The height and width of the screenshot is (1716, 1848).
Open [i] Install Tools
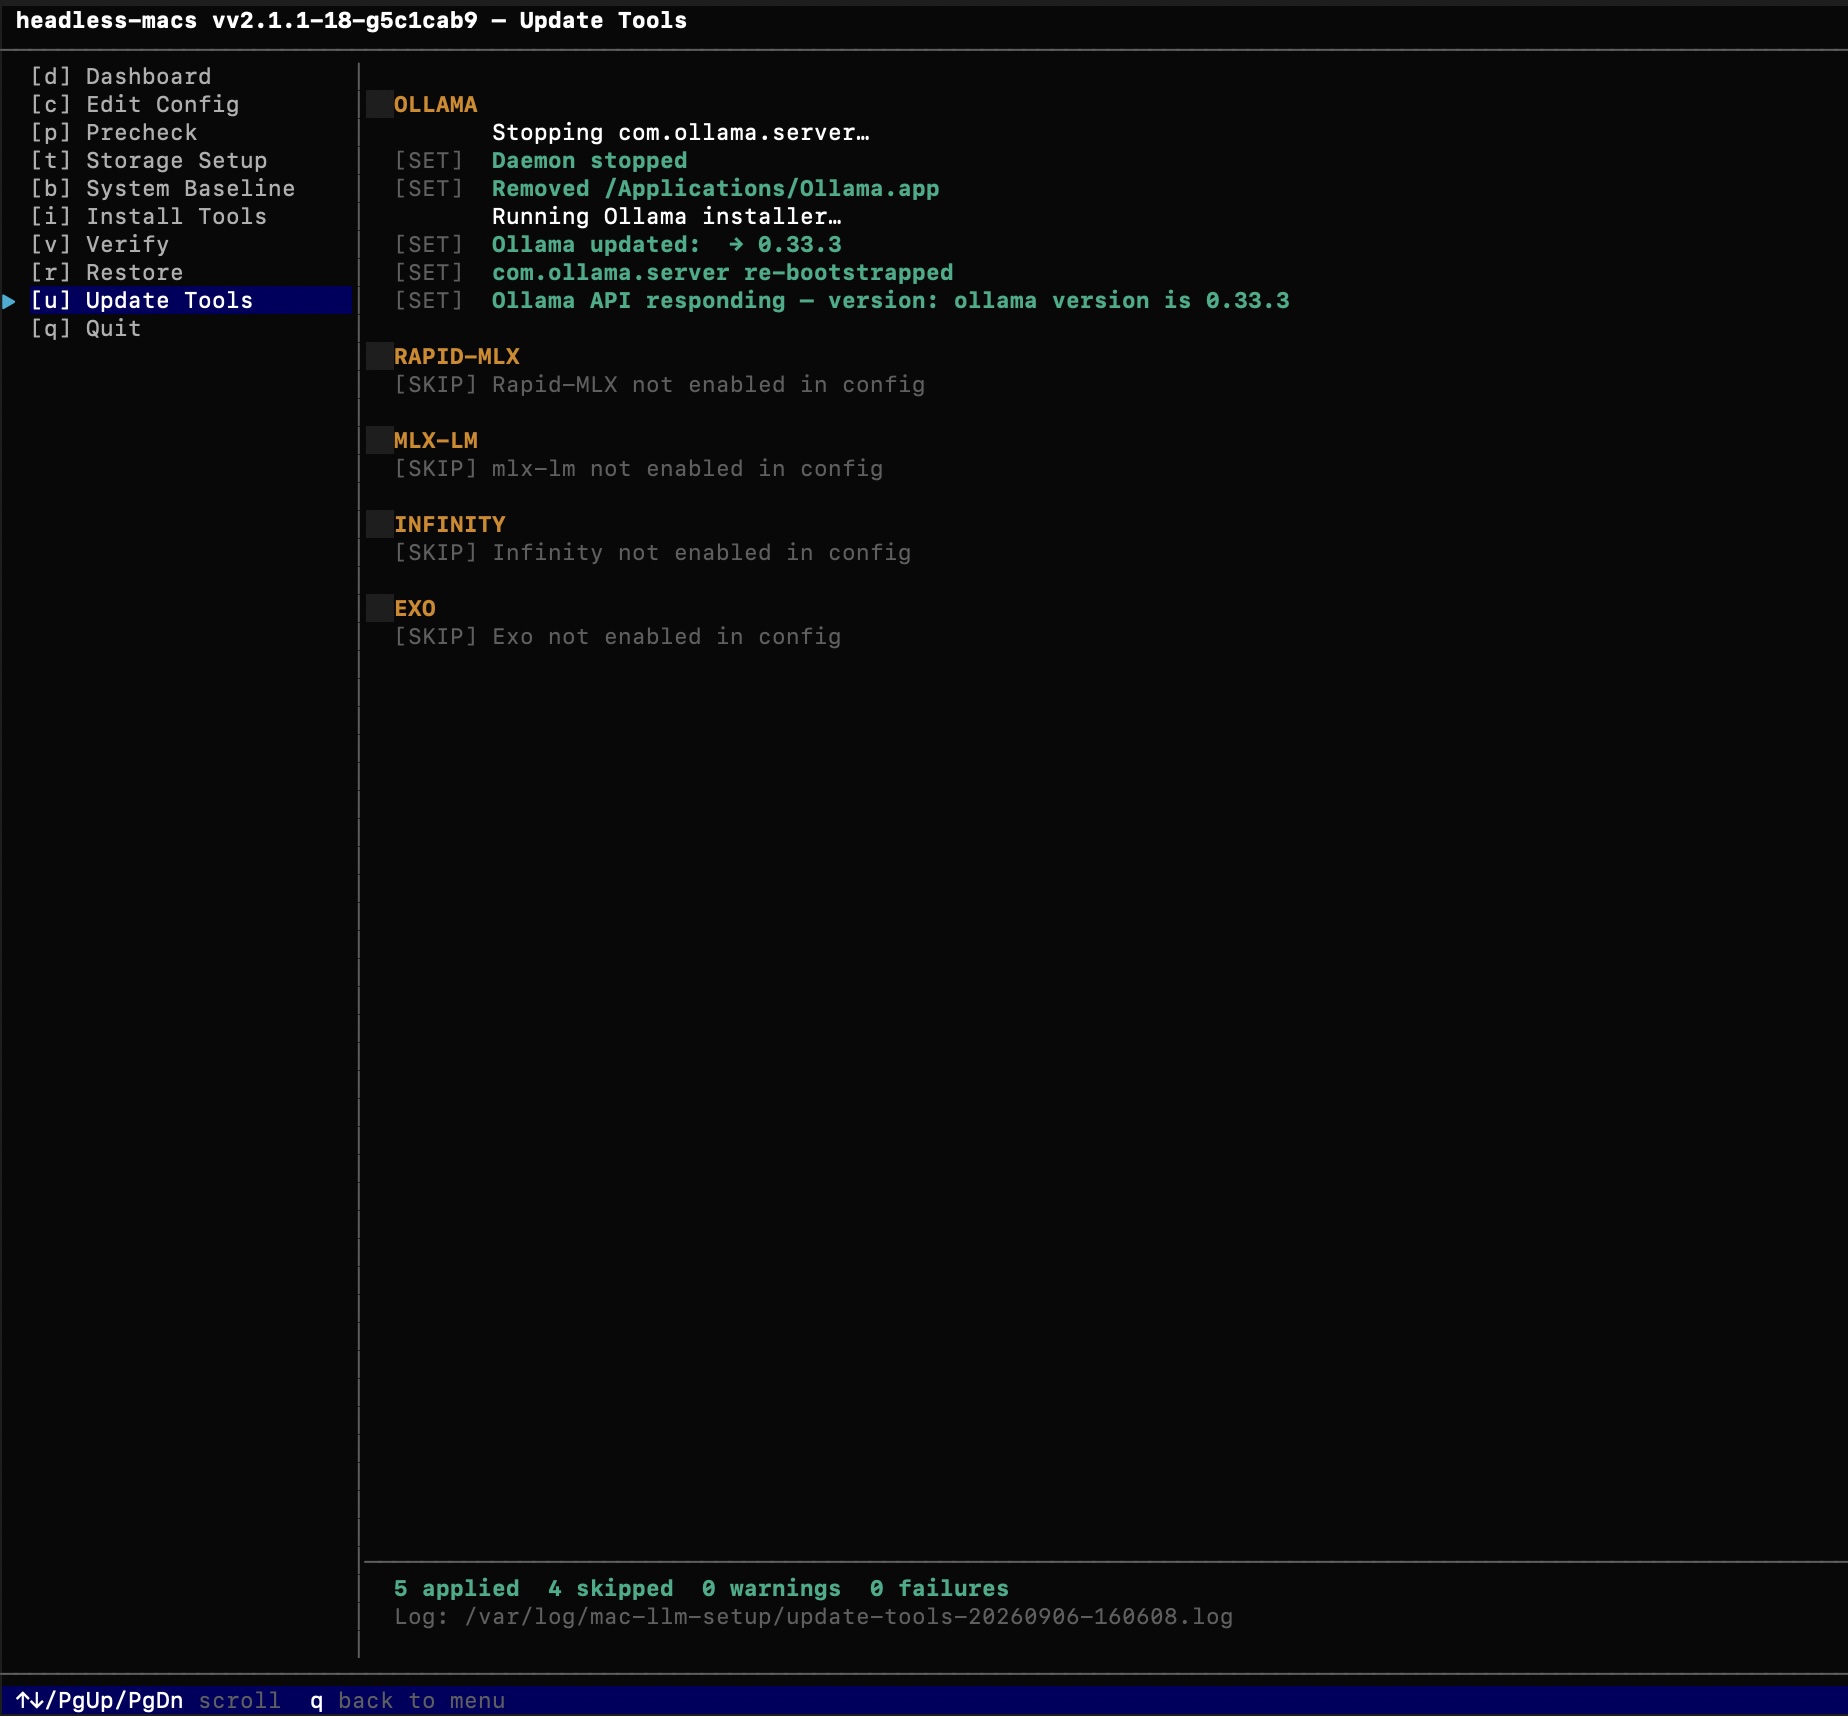click(149, 216)
